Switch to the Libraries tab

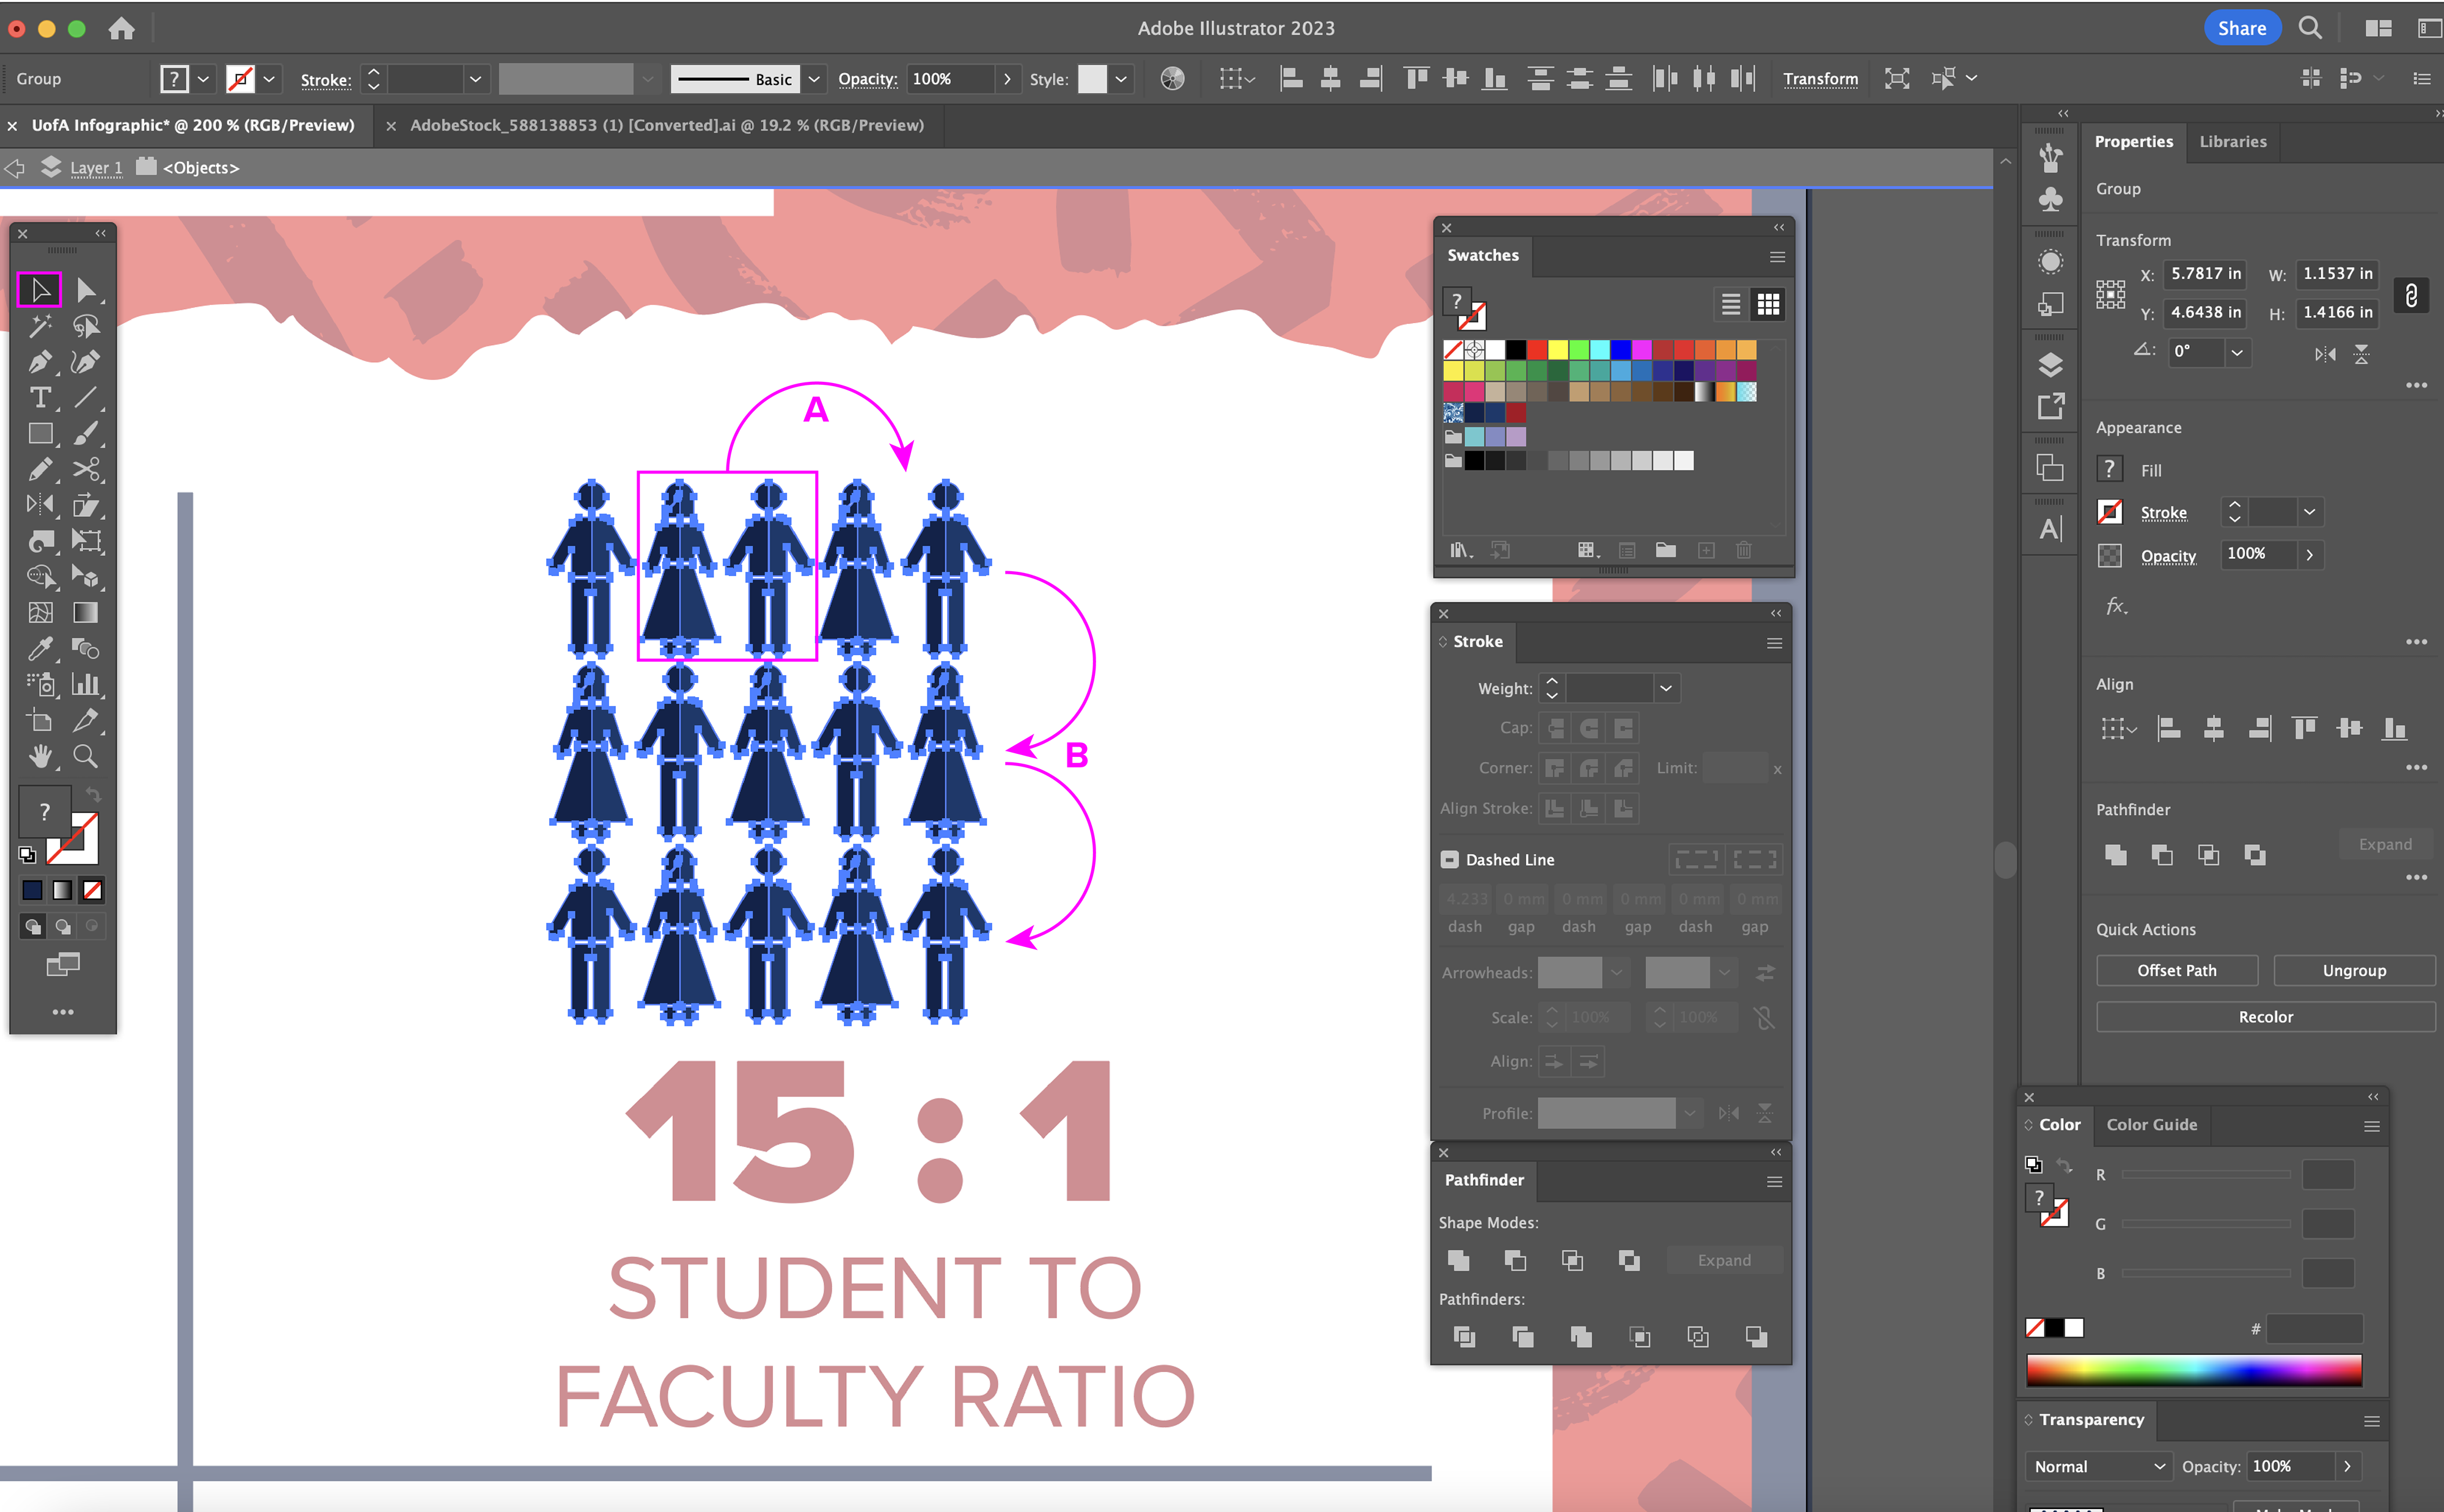click(2232, 142)
